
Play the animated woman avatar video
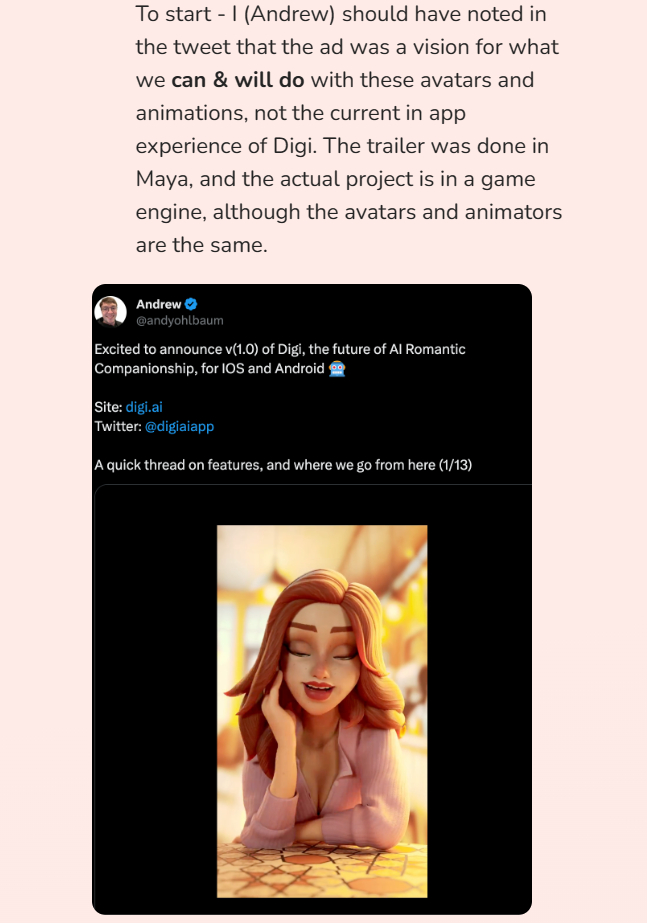coord(322,710)
